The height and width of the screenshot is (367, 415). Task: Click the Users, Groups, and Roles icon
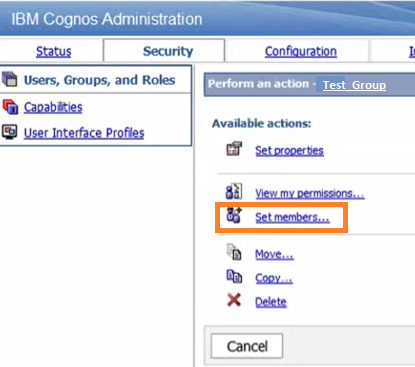pos(9,79)
